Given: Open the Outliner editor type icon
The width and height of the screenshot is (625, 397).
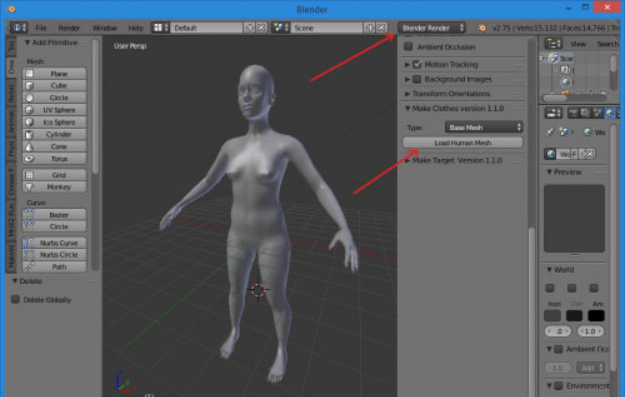Looking at the screenshot, I should click(x=553, y=43).
